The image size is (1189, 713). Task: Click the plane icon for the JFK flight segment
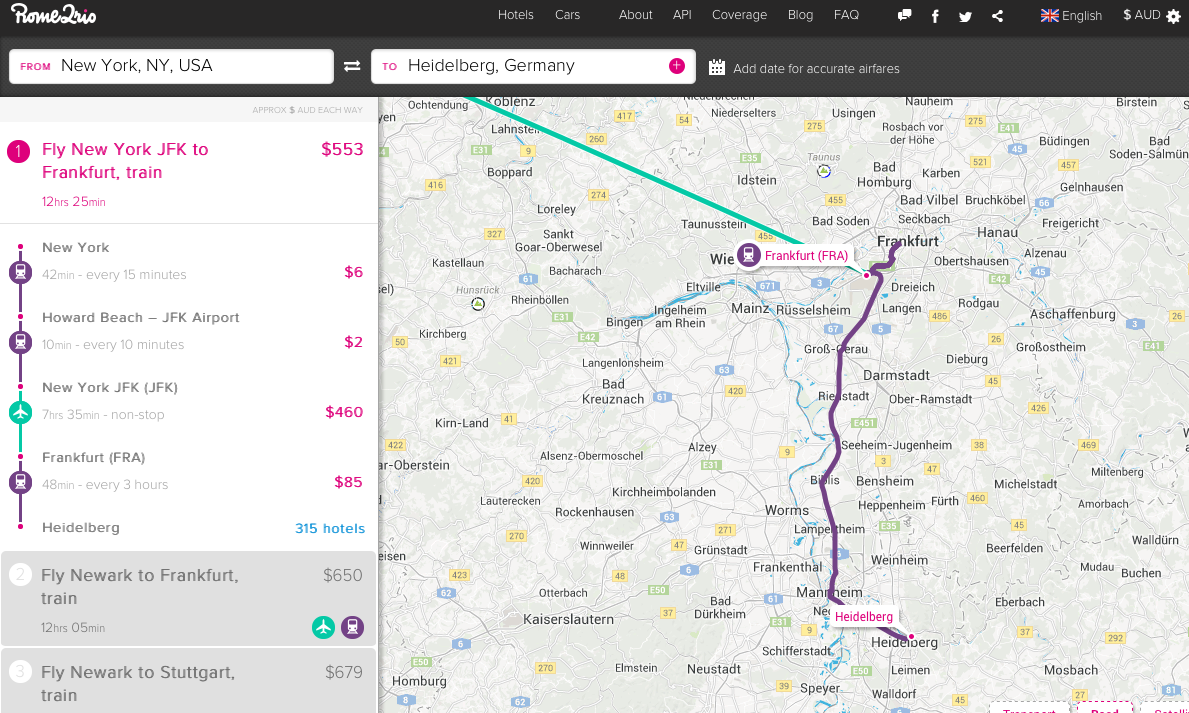[20, 412]
